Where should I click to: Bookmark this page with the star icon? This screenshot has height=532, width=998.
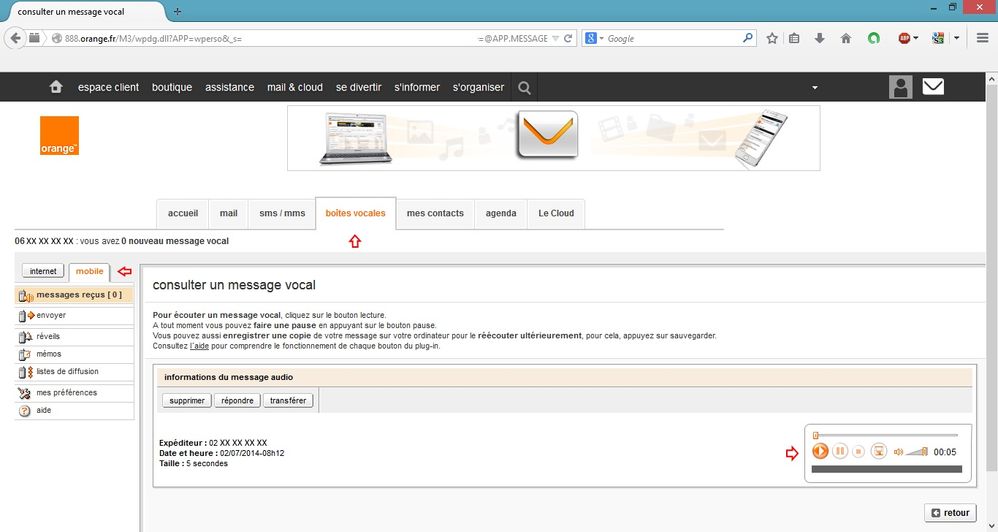tap(772, 38)
